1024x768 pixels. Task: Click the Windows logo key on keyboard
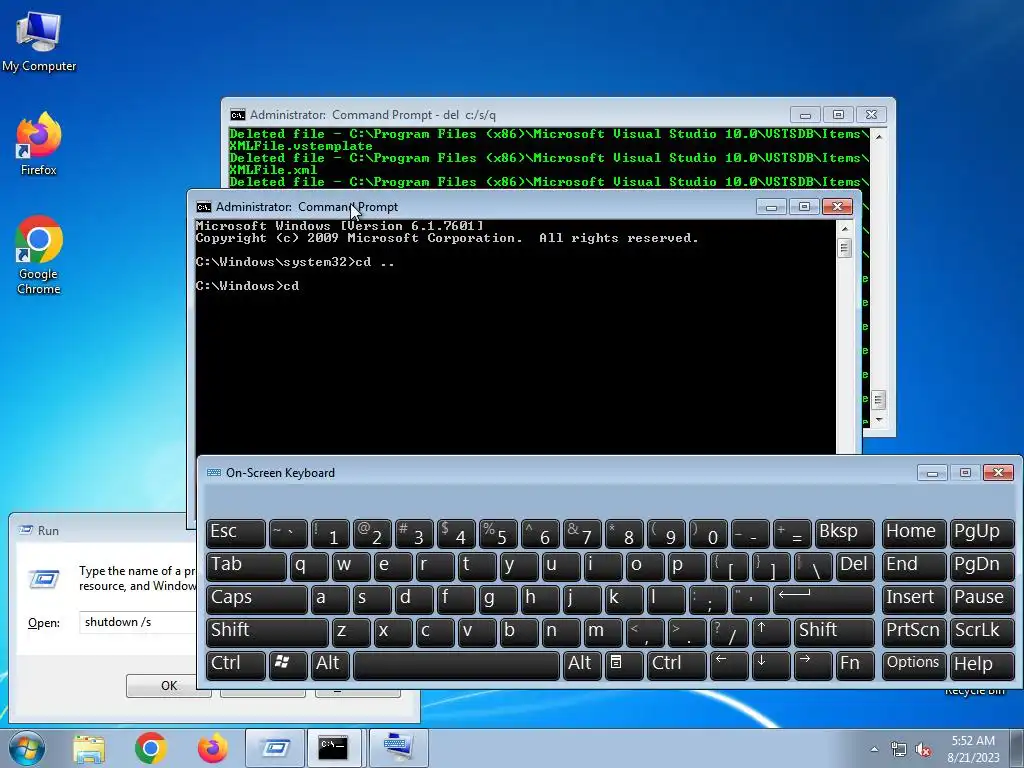[x=288, y=665]
